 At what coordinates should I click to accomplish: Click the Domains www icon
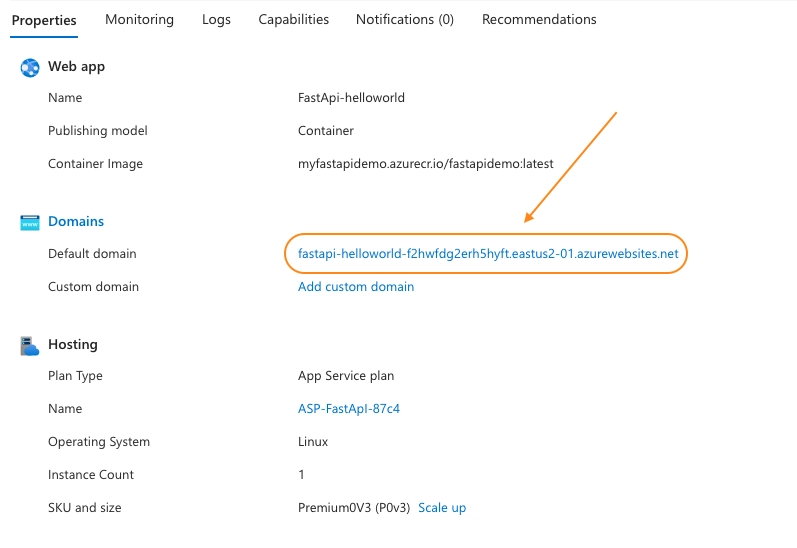[29, 222]
